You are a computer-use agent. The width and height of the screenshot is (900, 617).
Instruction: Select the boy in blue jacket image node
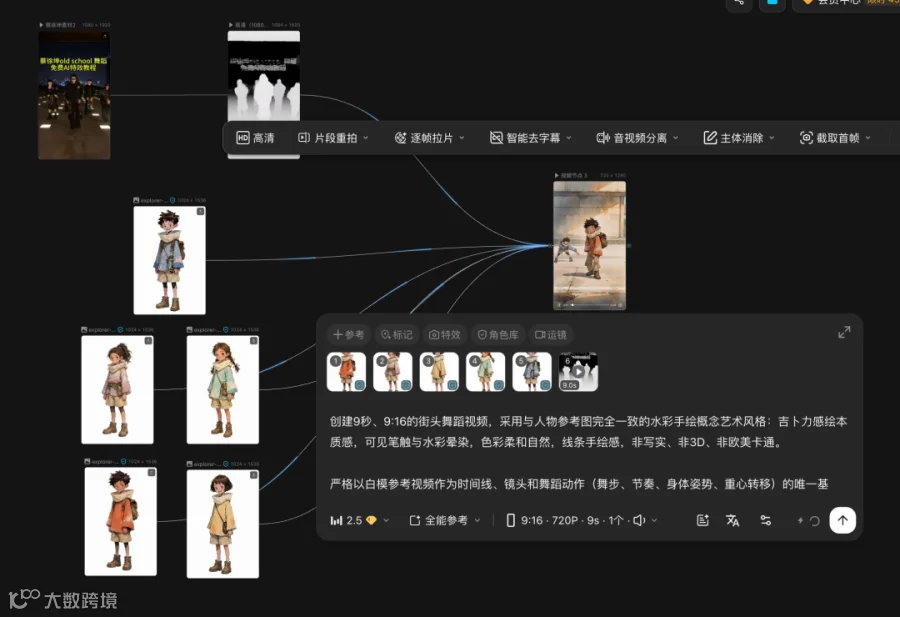[x=169, y=261]
